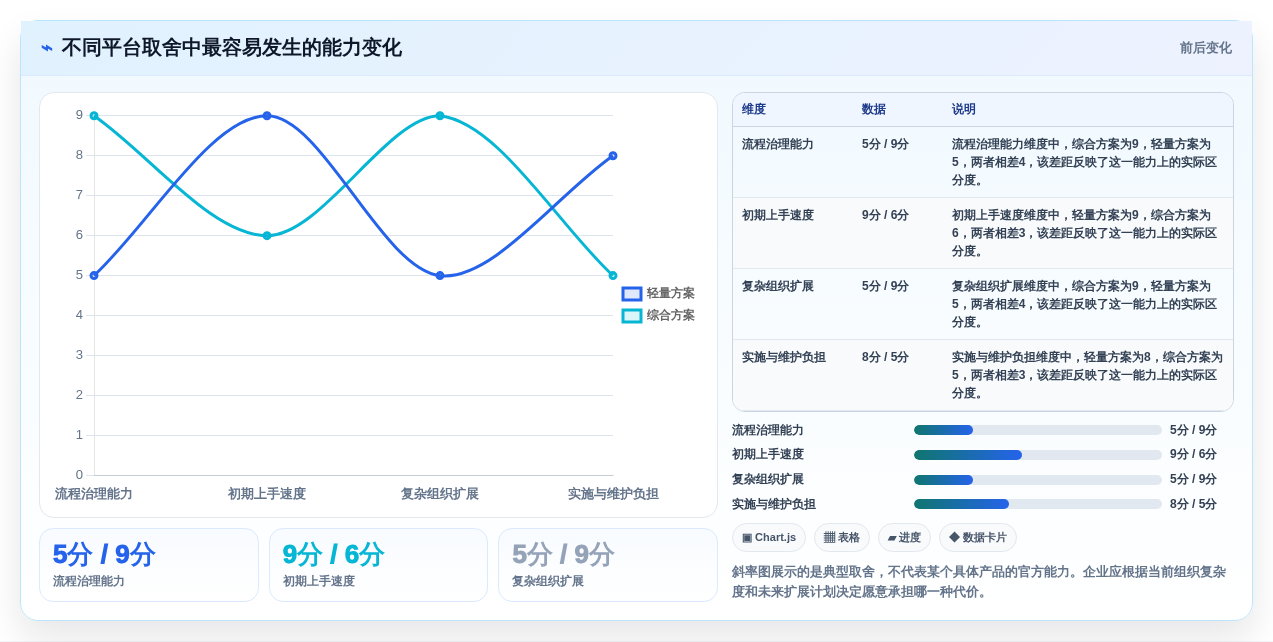Click the 综合方案 point at 复杂组织扩展 (9)

440,116
